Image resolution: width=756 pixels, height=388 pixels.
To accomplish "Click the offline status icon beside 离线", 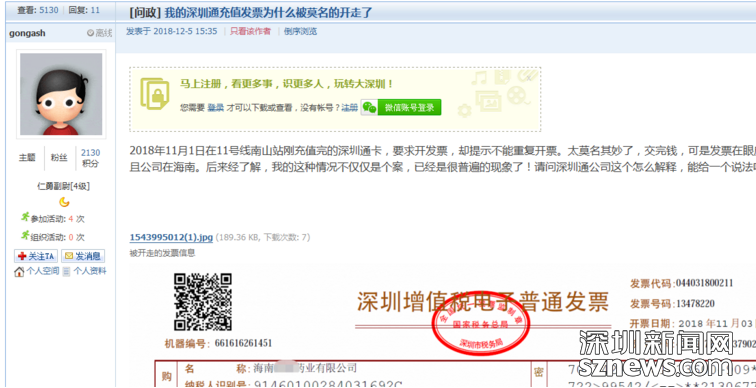I will click(x=90, y=33).
